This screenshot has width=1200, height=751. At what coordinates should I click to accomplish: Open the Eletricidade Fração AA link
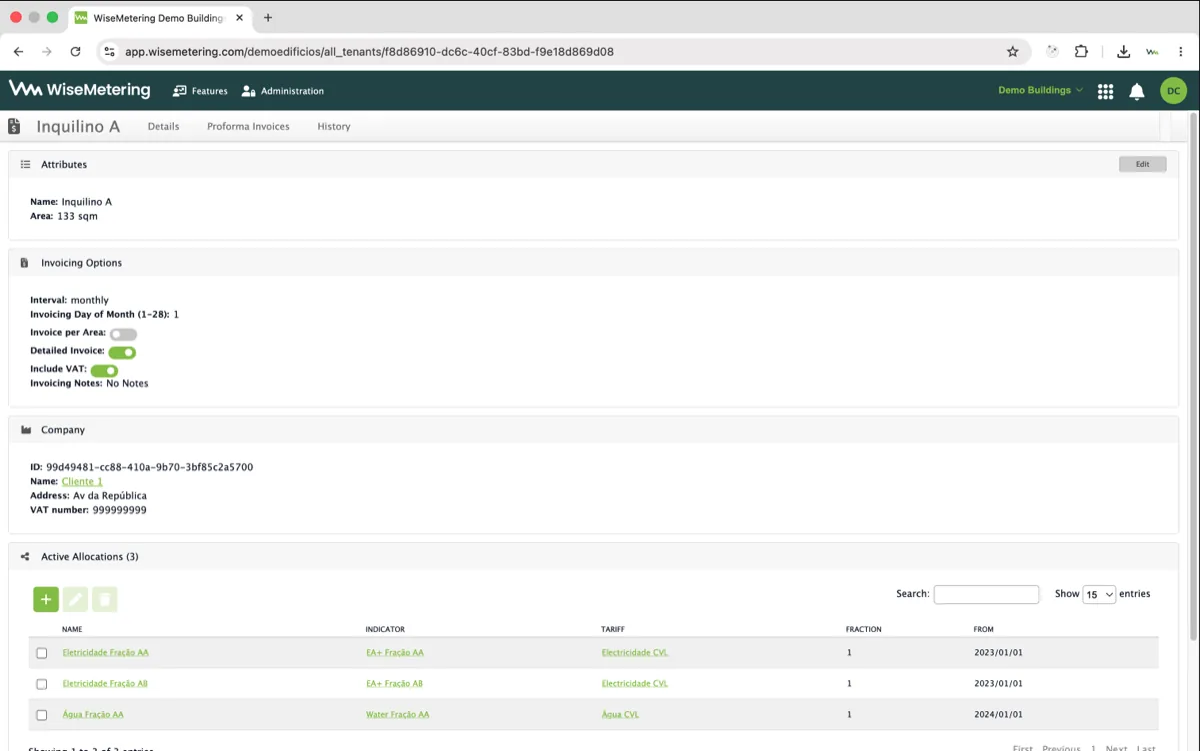(x=105, y=653)
